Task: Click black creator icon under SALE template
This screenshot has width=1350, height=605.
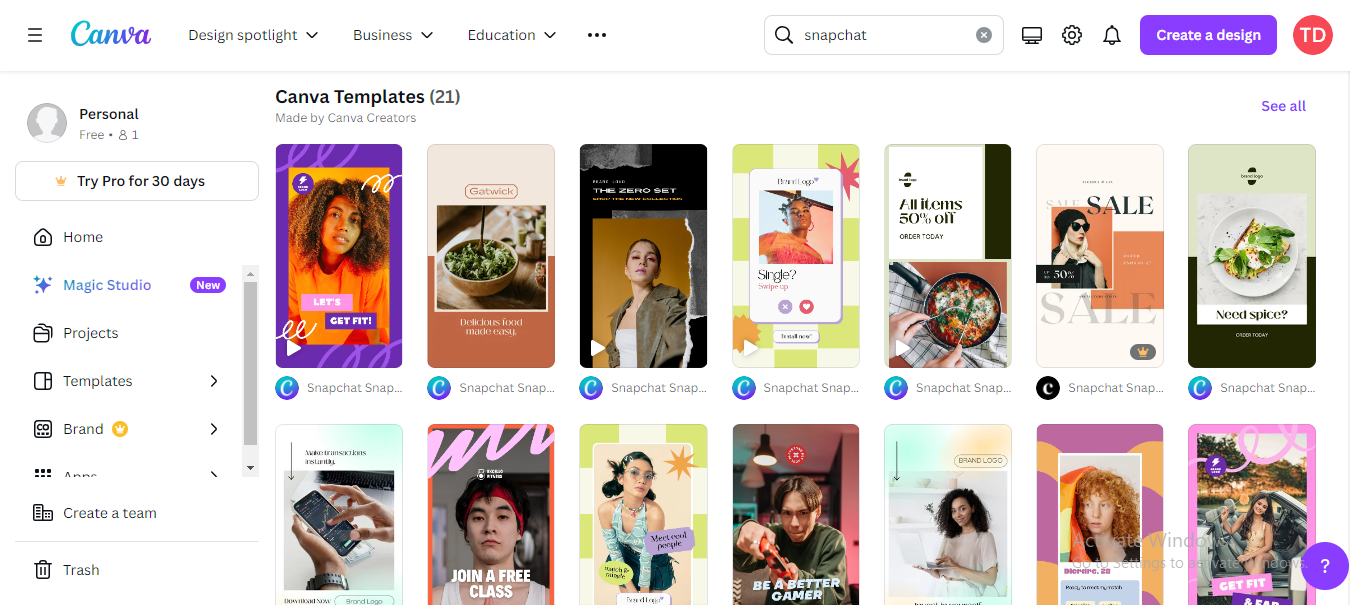Action: (1048, 388)
